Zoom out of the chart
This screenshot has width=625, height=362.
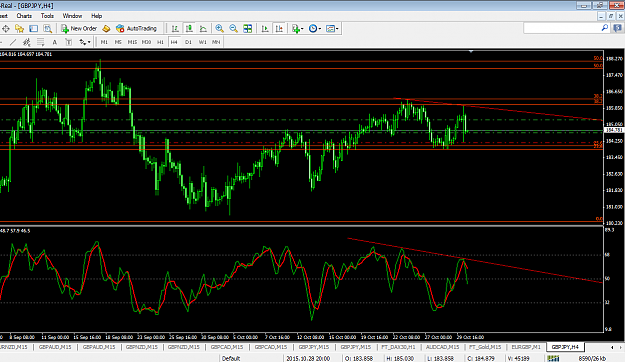(x=233, y=28)
